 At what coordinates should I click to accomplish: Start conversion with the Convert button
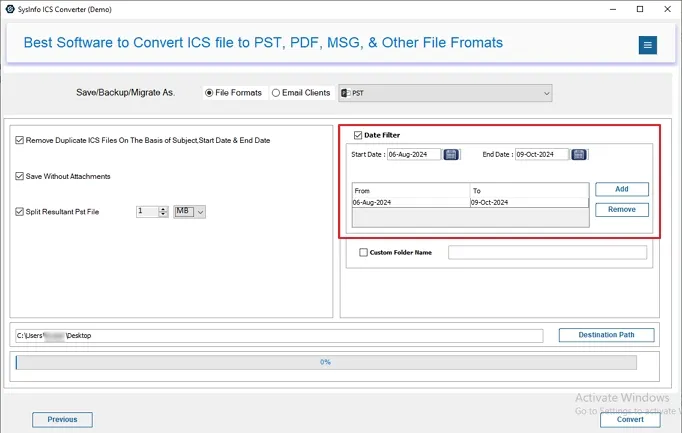pos(630,420)
